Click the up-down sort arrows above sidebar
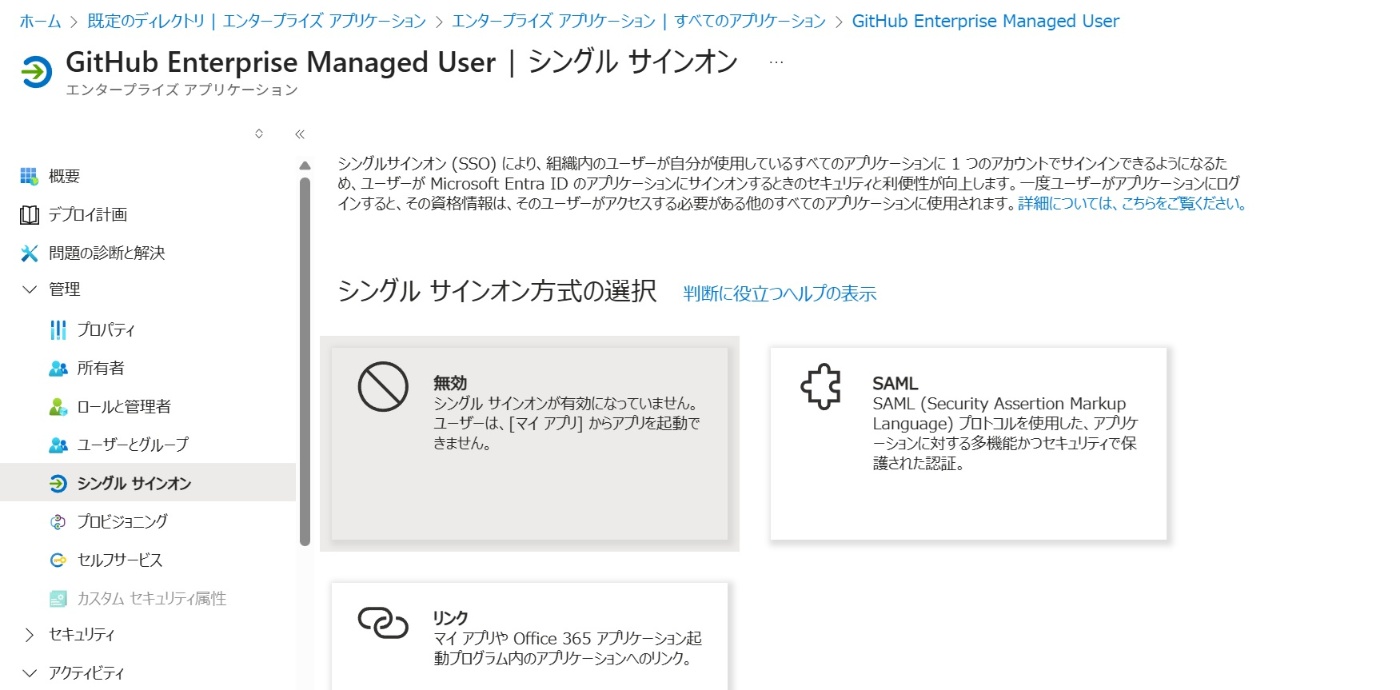Viewport: 1400px width, 690px height. coord(259,133)
